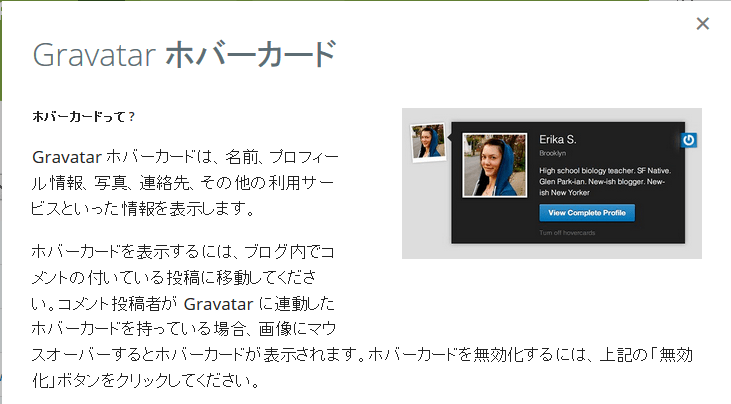This screenshot has height=404, width=731.
Task: Click the text Gravatar に連動した
Action: (259, 304)
